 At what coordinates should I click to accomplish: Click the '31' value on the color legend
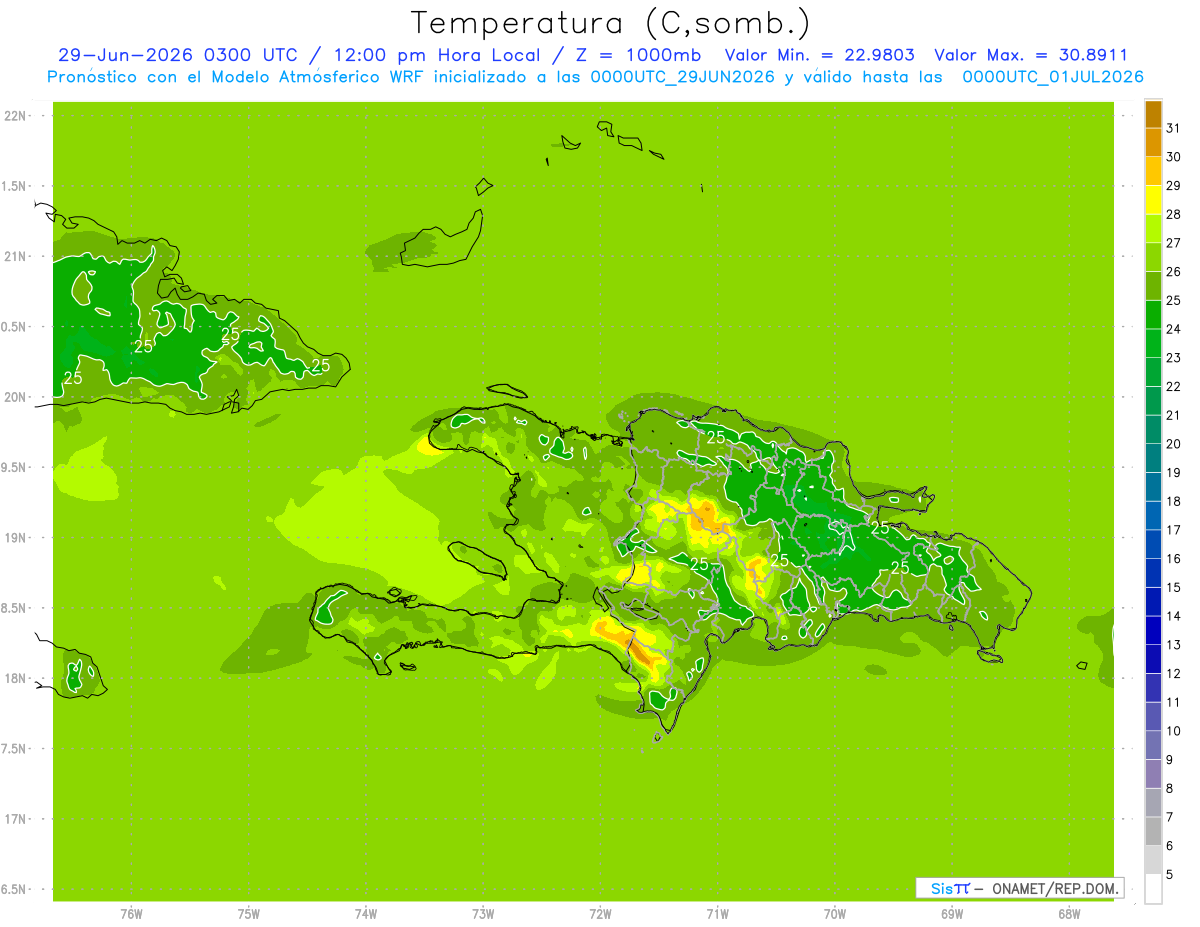coord(1174,128)
